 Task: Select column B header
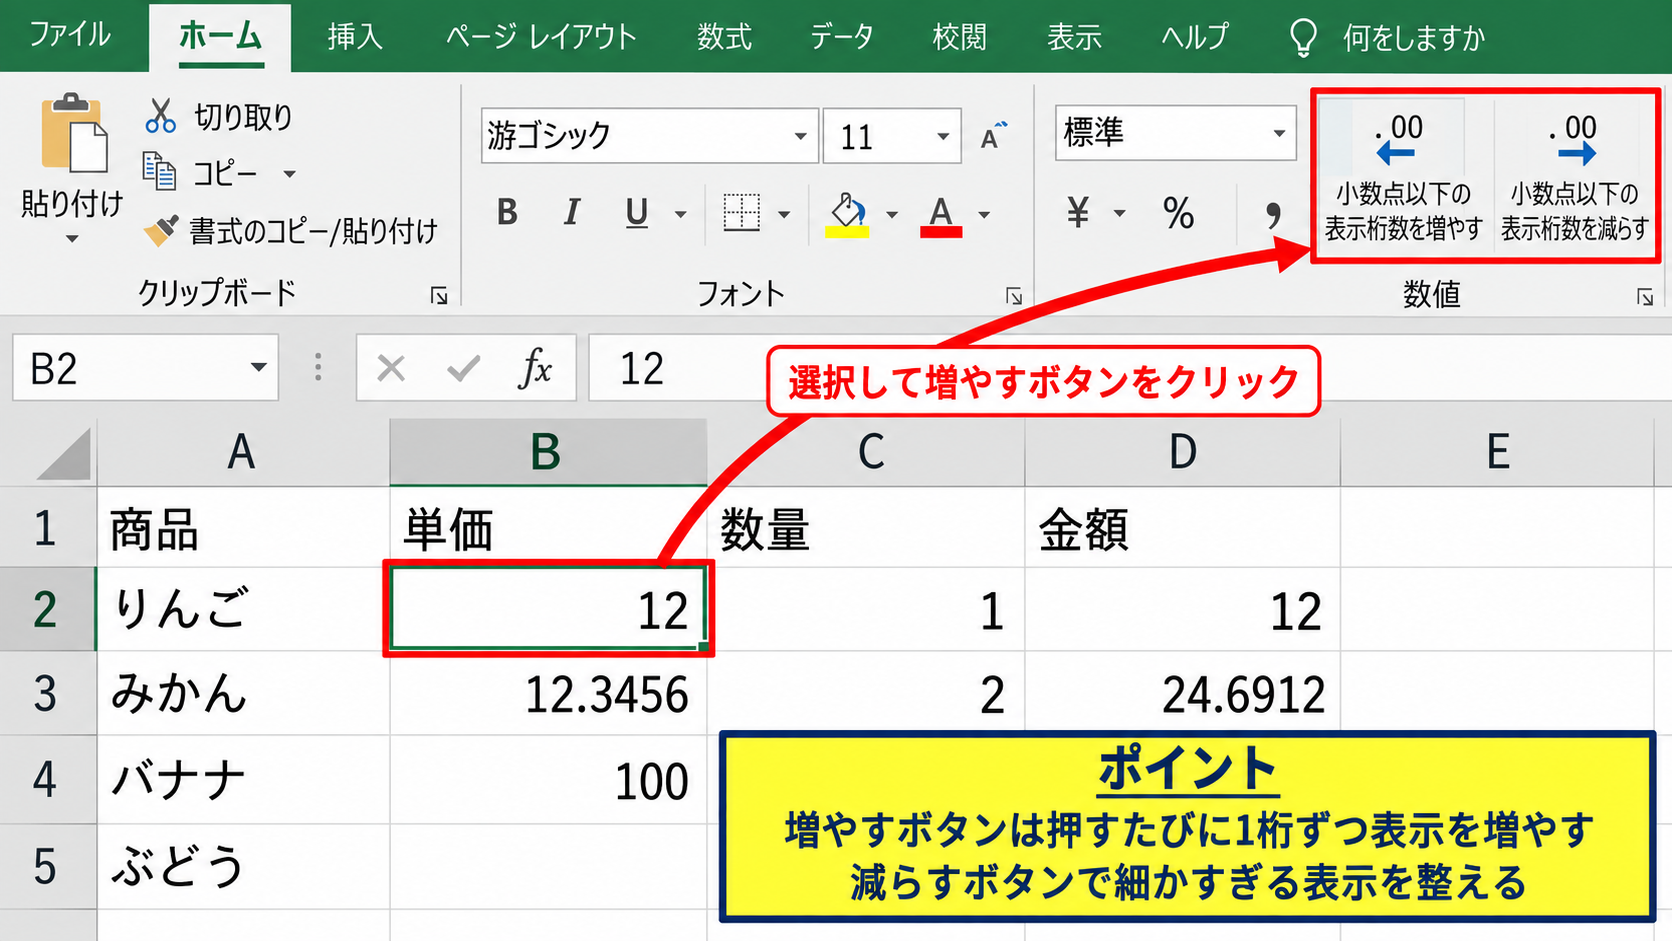(548, 452)
